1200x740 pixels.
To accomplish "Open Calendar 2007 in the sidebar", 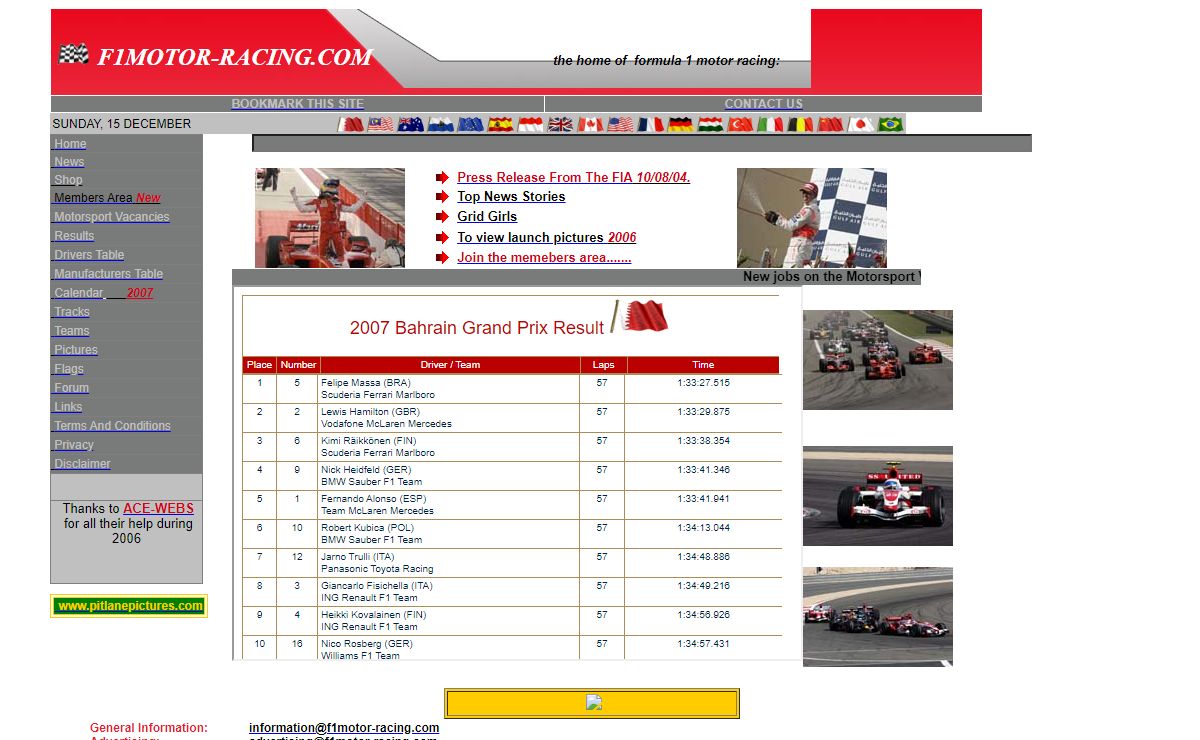I will coord(104,293).
